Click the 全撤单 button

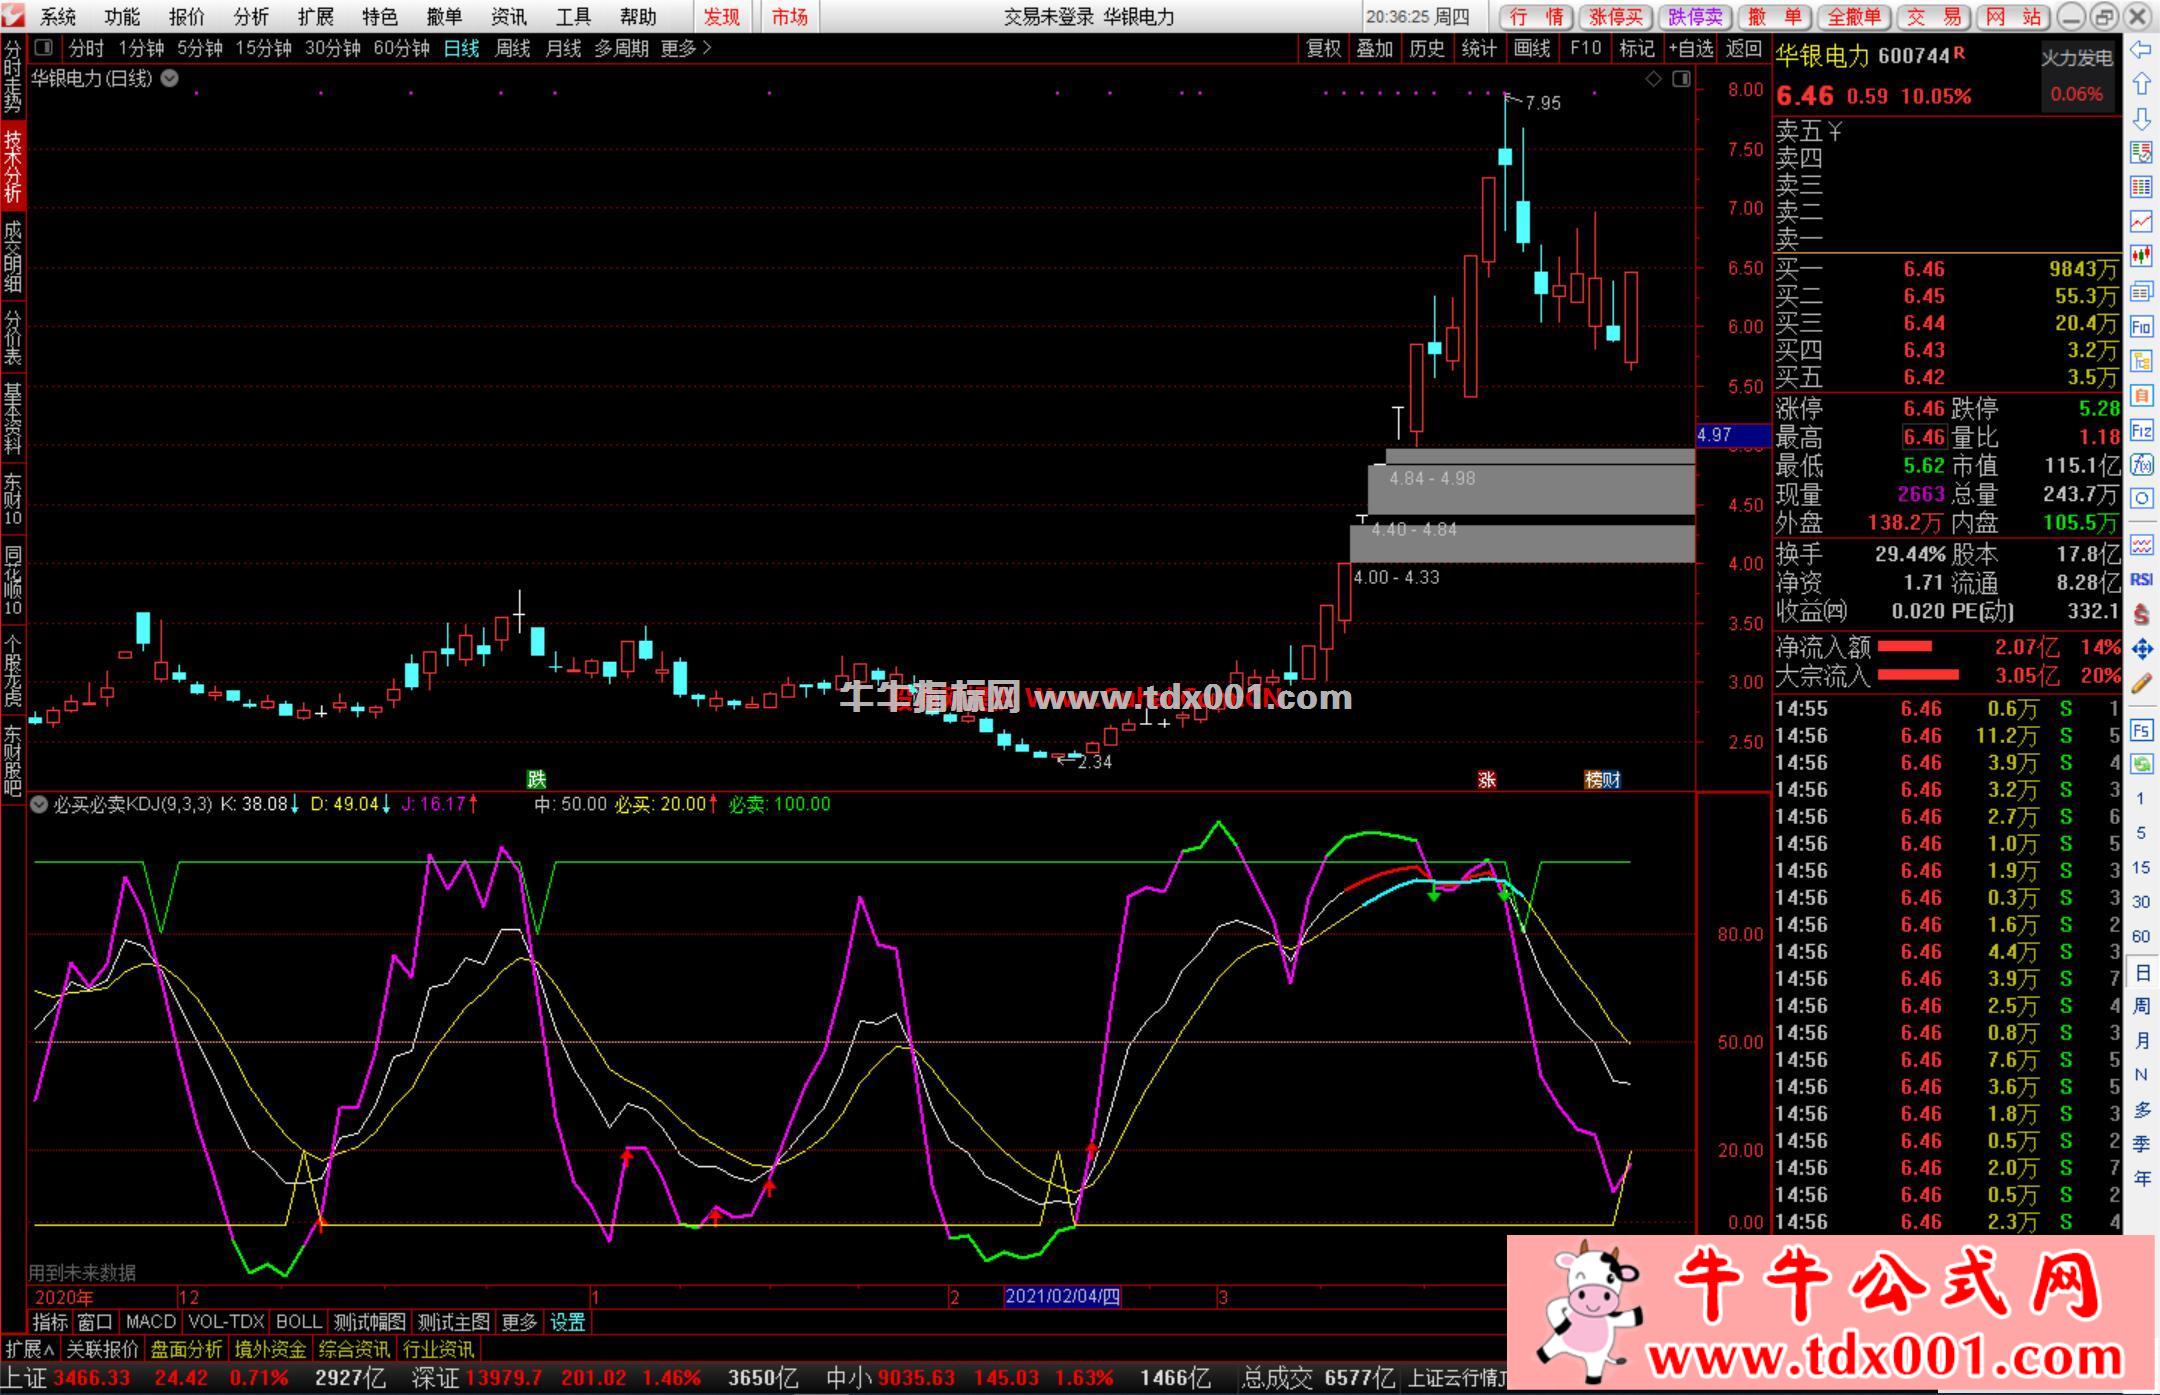(1854, 17)
